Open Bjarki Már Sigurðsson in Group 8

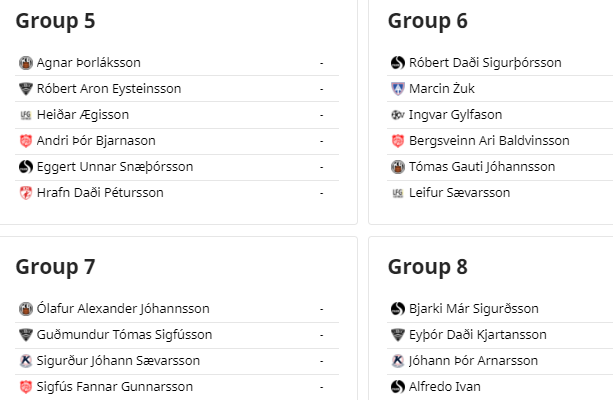coord(474,309)
